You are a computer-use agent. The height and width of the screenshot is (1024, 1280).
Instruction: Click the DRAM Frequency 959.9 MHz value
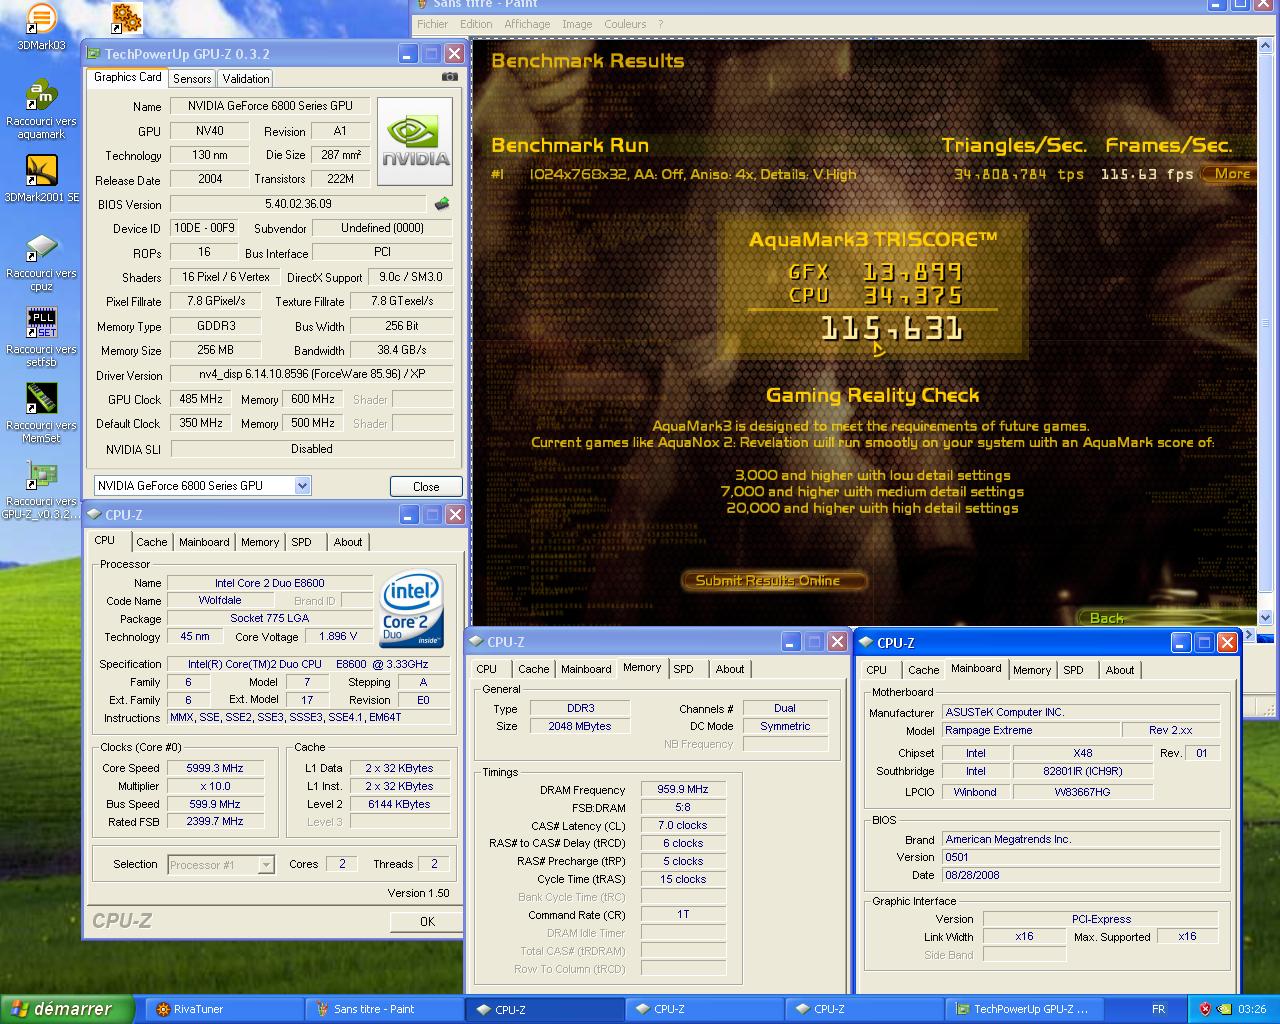coord(683,790)
